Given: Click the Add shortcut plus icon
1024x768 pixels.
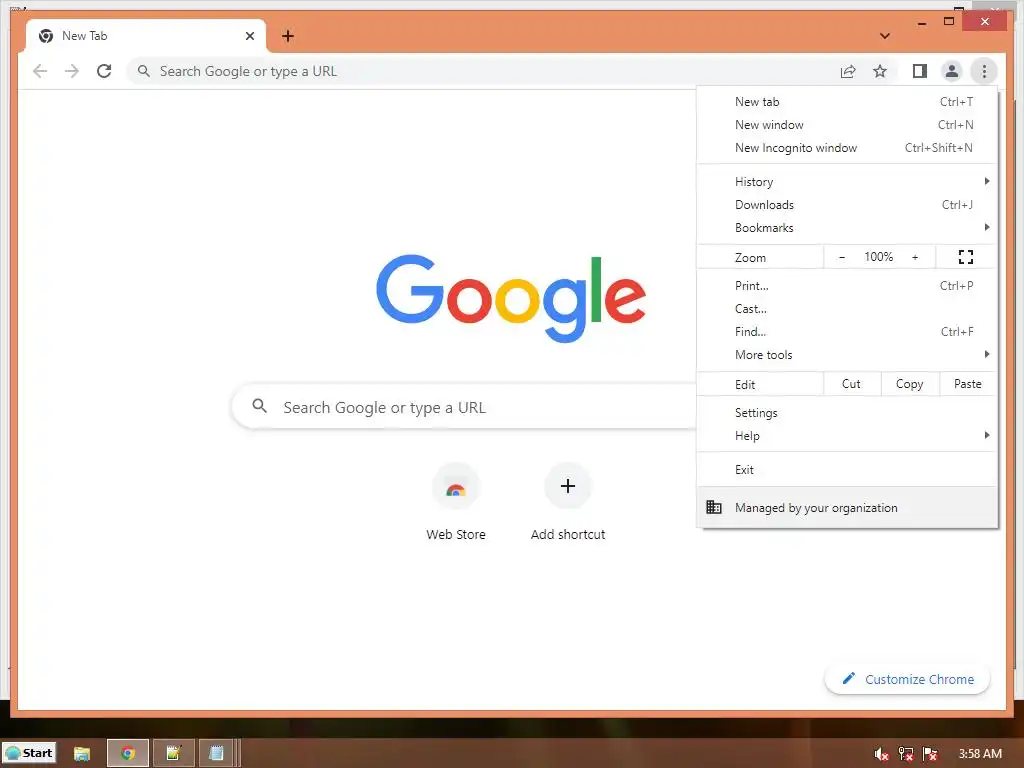Looking at the screenshot, I should pyautogui.click(x=568, y=486).
